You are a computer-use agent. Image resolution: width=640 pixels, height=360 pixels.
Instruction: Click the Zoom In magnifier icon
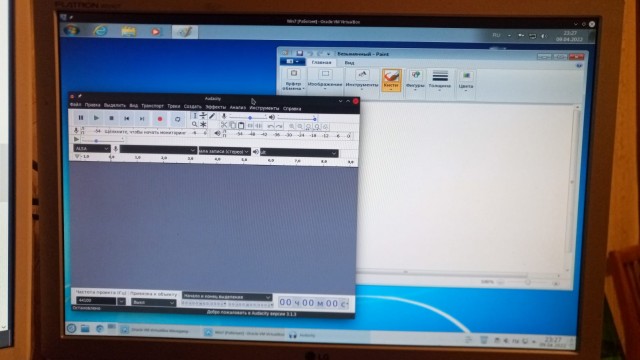291,127
